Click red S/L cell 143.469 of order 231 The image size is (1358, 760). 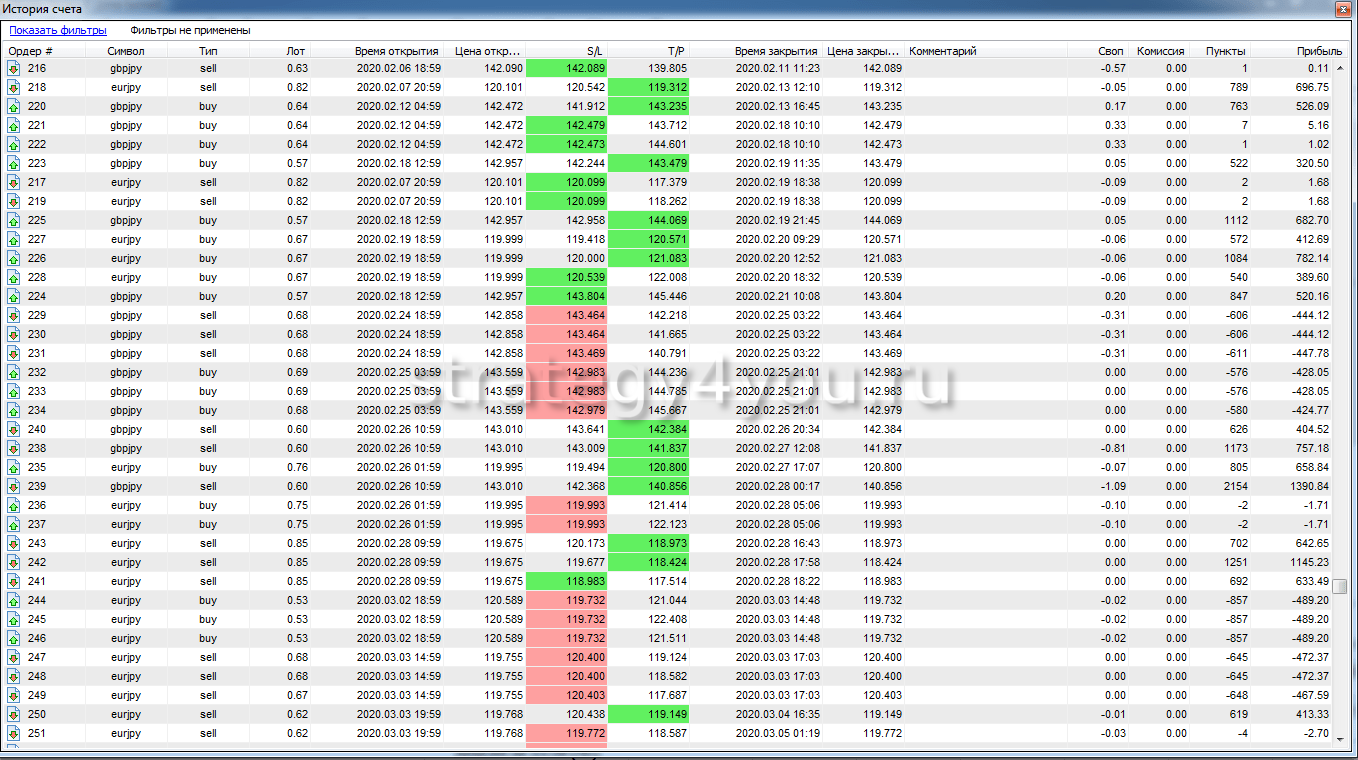[566, 353]
